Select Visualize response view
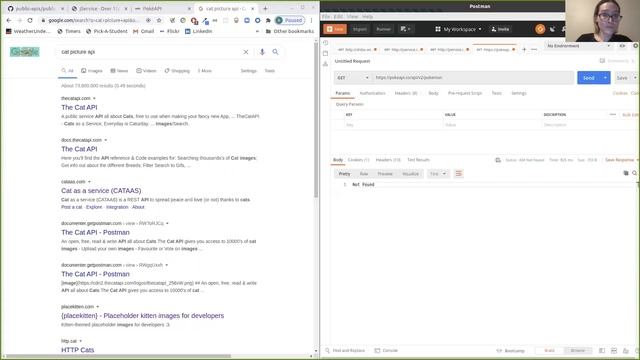Screen dimensions: 640x360 click(x=410, y=174)
